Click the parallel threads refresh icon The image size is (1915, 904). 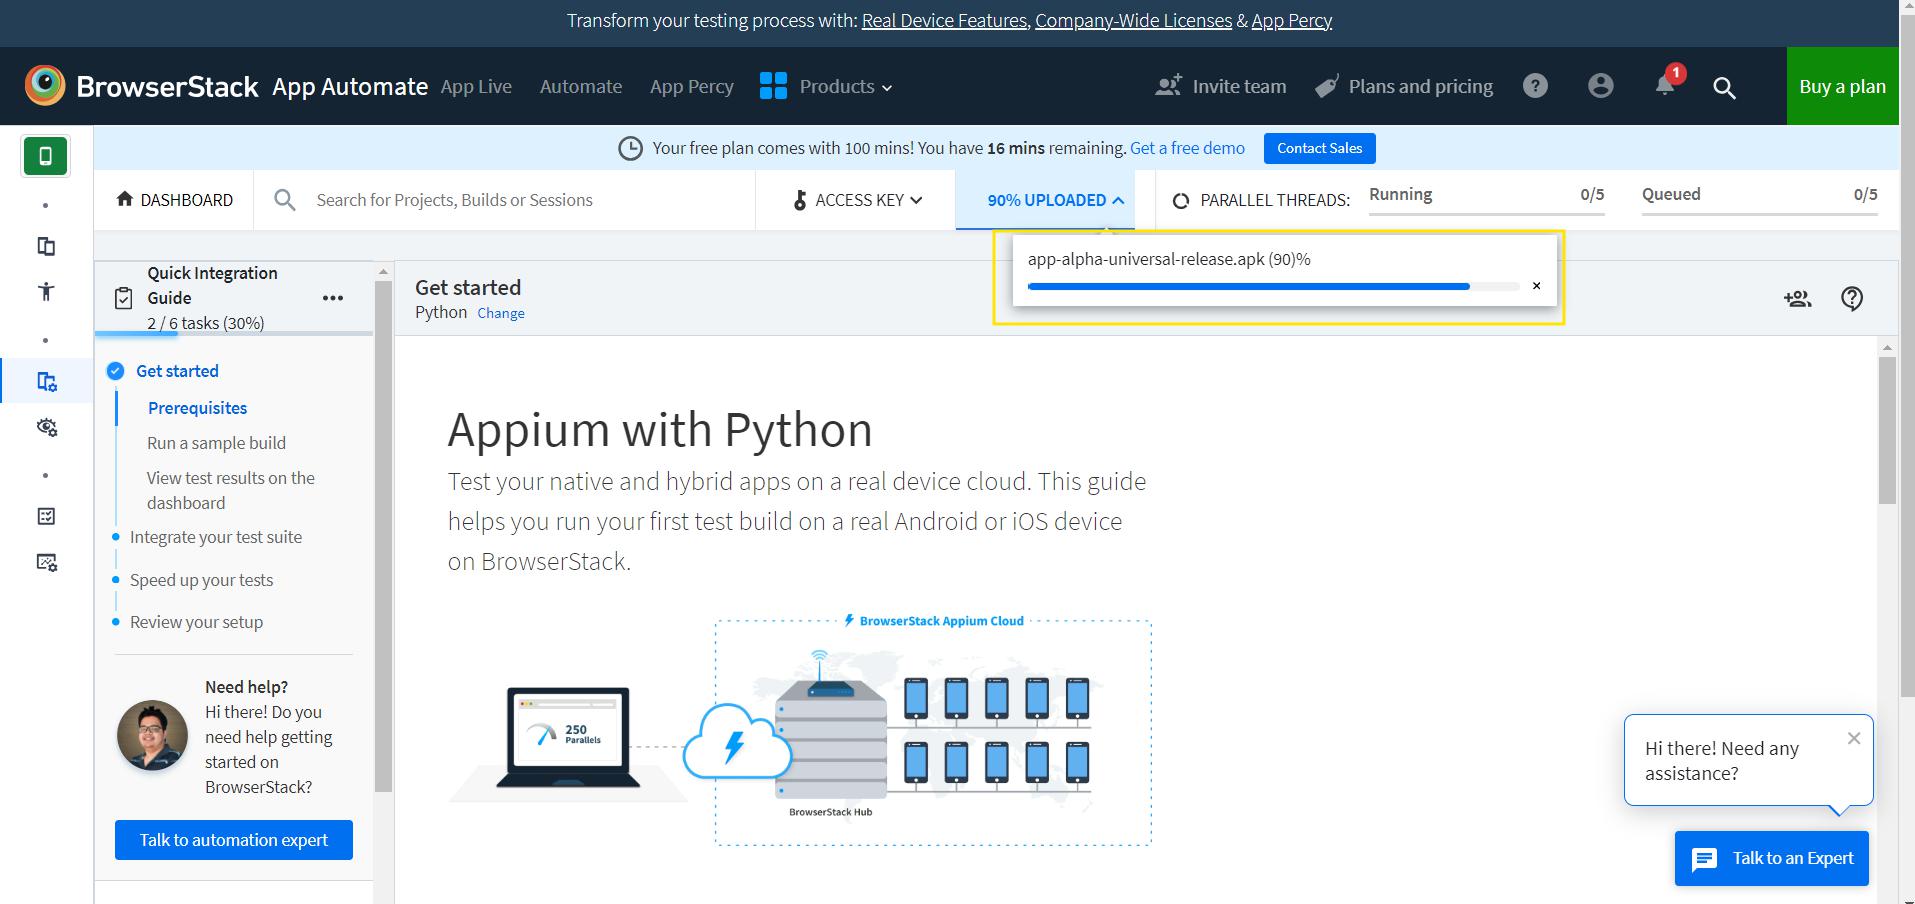point(1180,200)
